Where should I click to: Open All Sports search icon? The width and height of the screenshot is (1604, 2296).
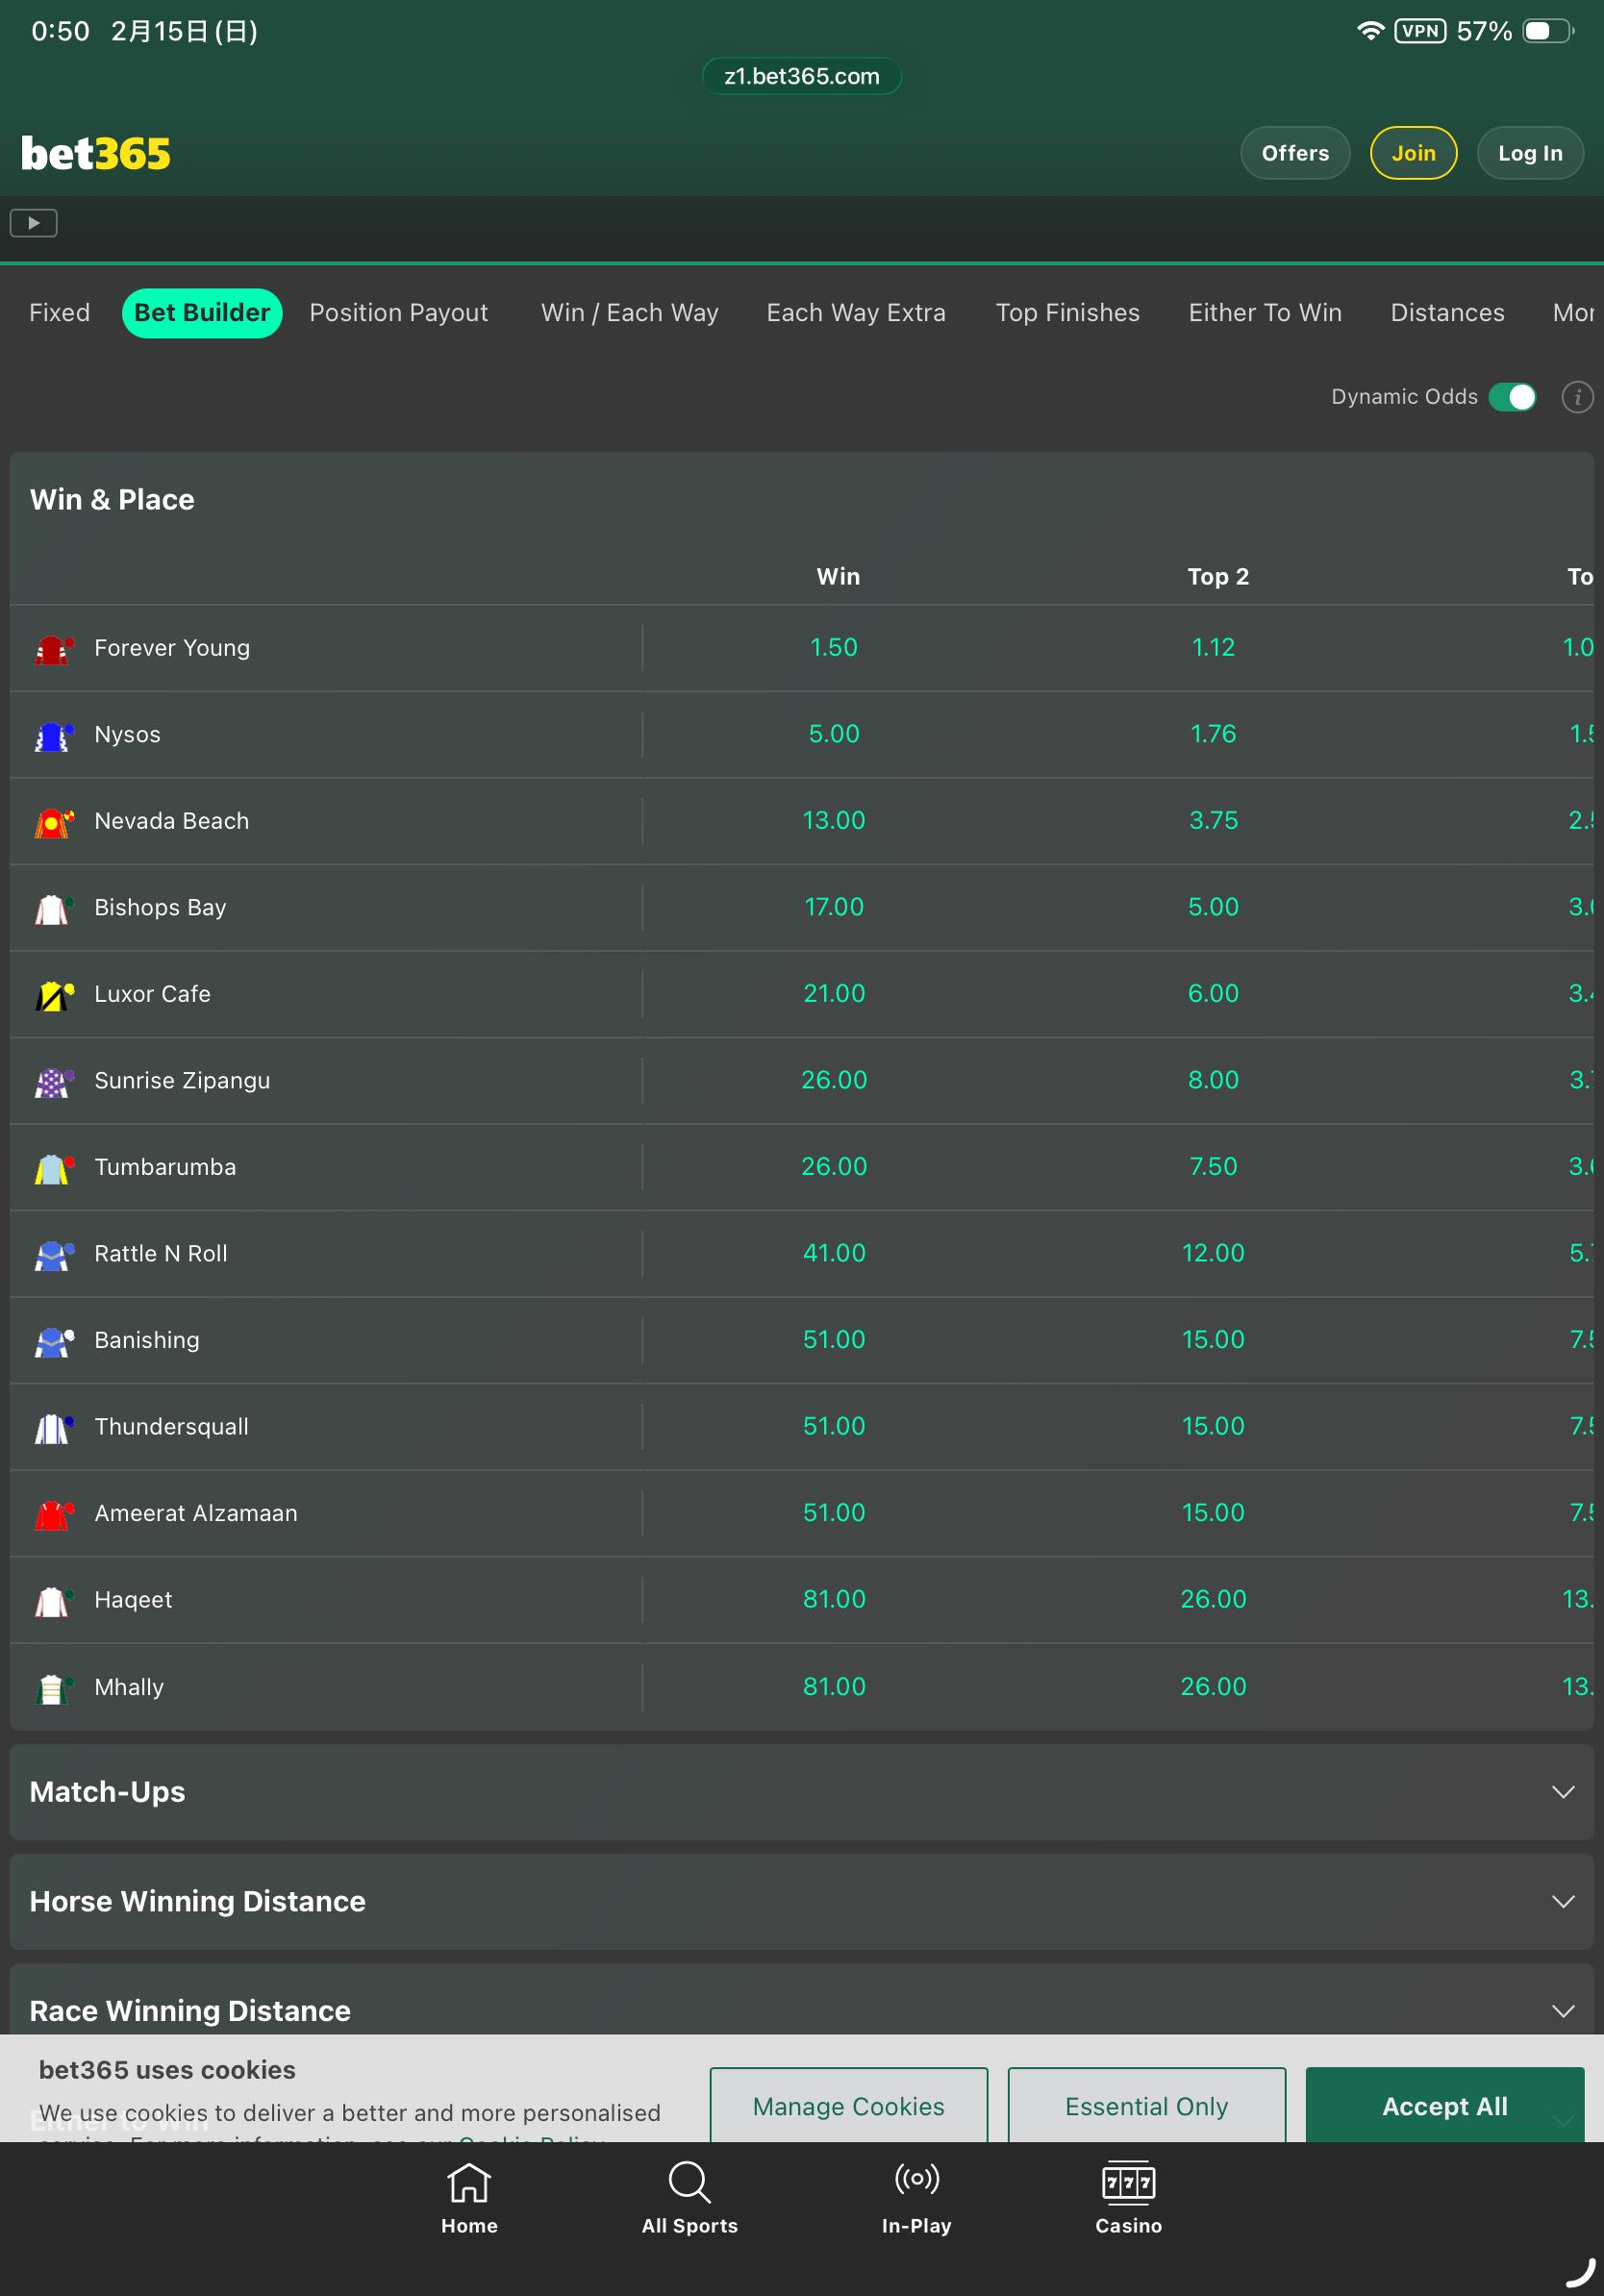[x=689, y=2183]
